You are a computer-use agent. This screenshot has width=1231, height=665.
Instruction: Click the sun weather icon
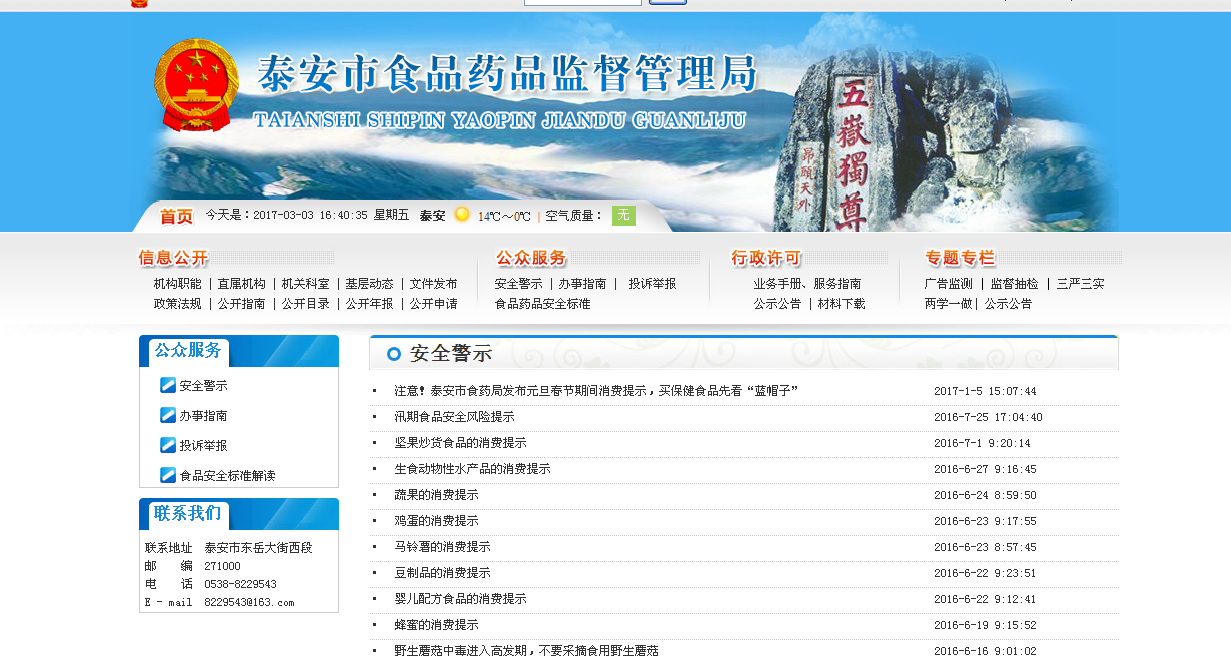462,215
